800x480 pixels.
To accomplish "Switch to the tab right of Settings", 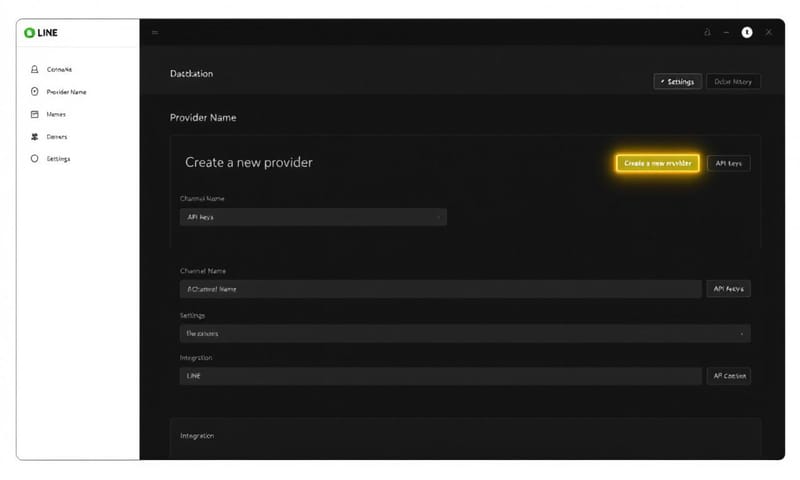I will click(734, 82).
